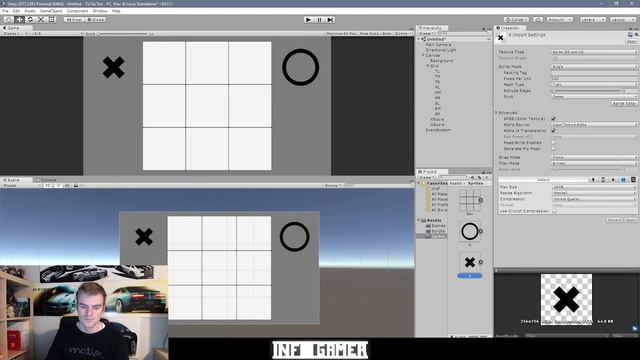640x360 pixels.
Task: Toggle Stats overlay in Game view
Action: 387,33
